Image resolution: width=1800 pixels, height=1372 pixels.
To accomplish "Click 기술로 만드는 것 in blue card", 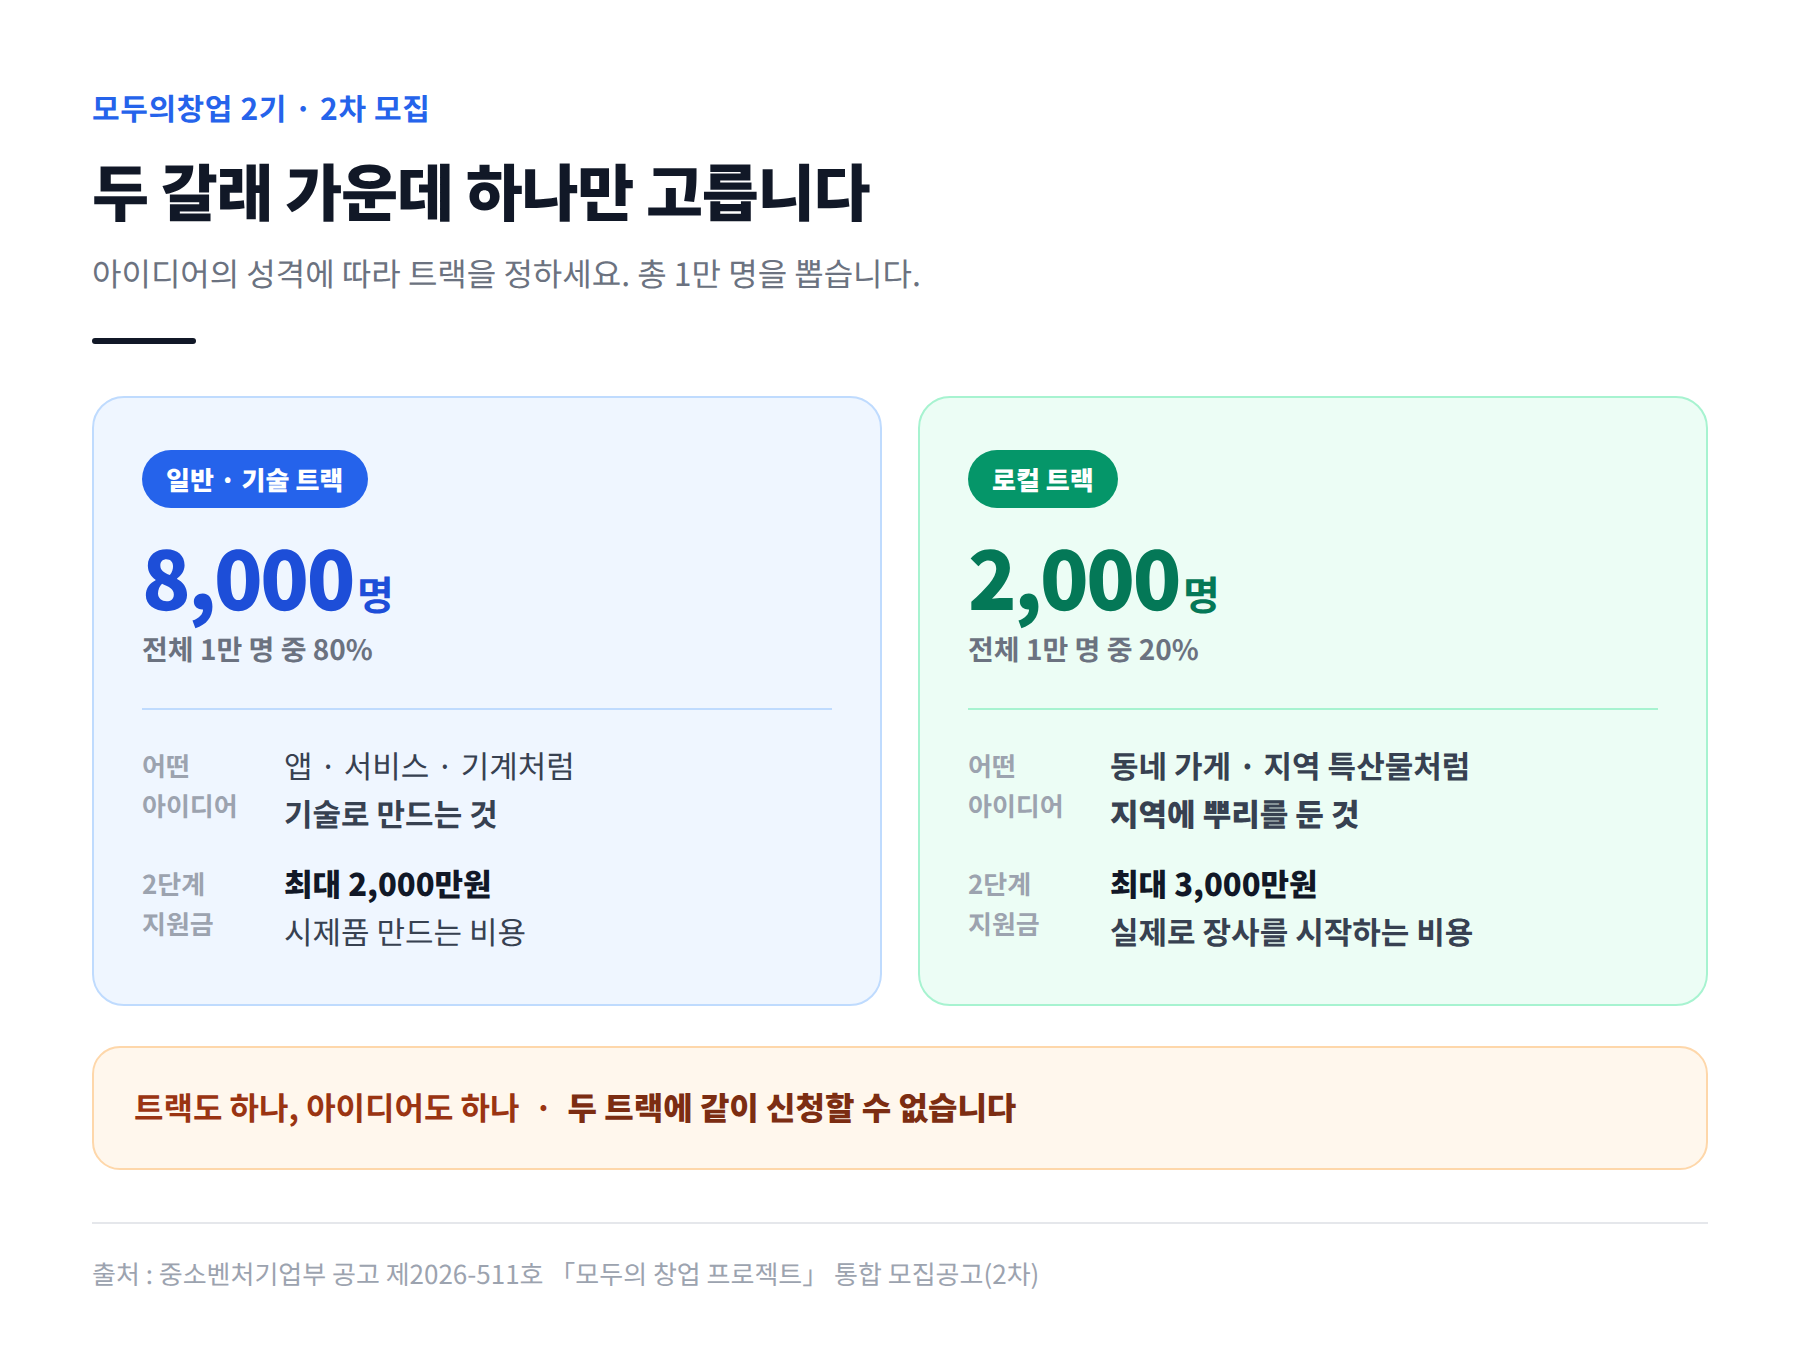I will click(x=391, y=814).
